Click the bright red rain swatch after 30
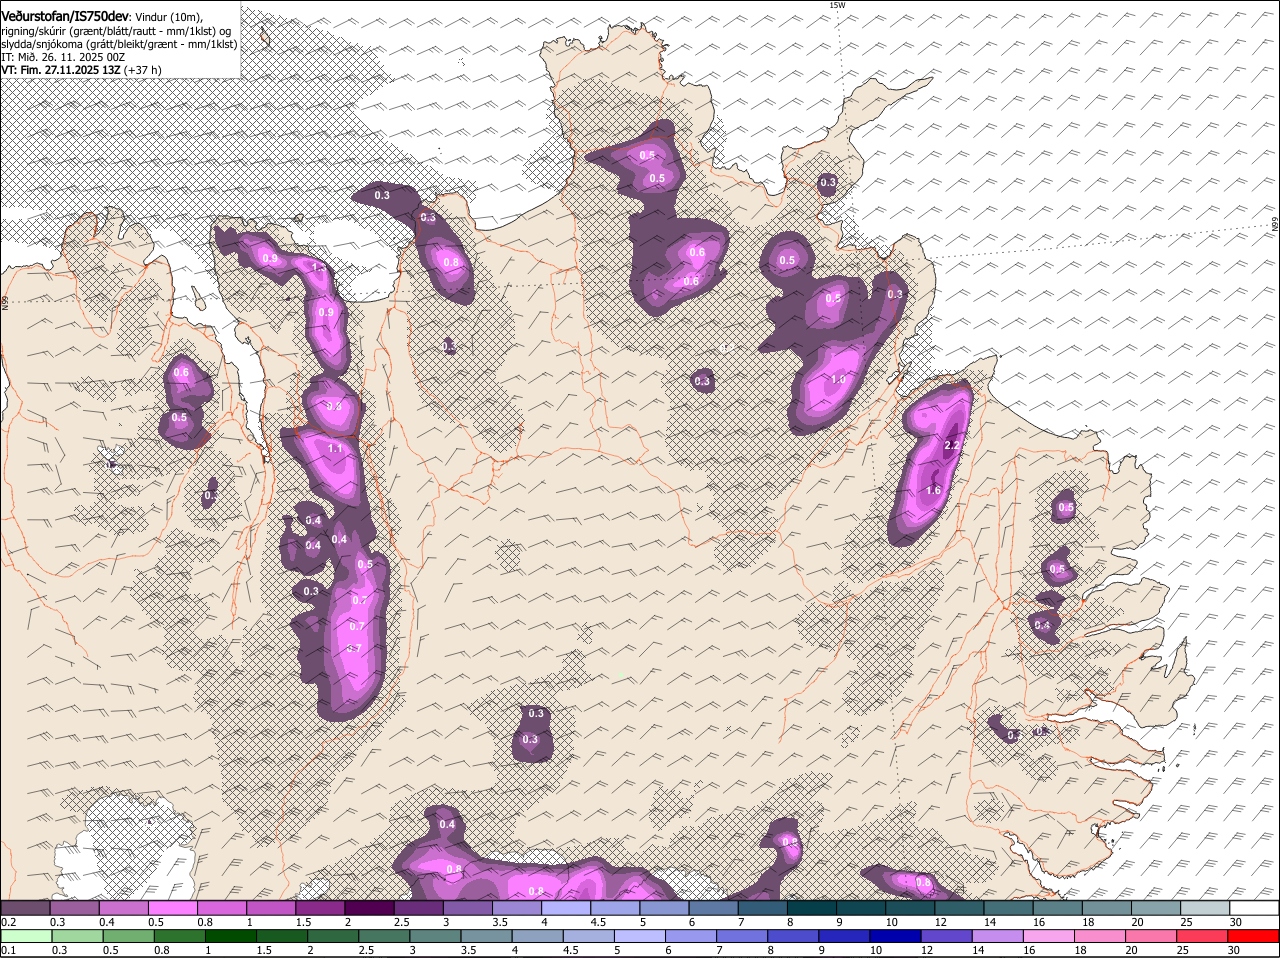This screenshot has width=1280, height=958. 1254,936
